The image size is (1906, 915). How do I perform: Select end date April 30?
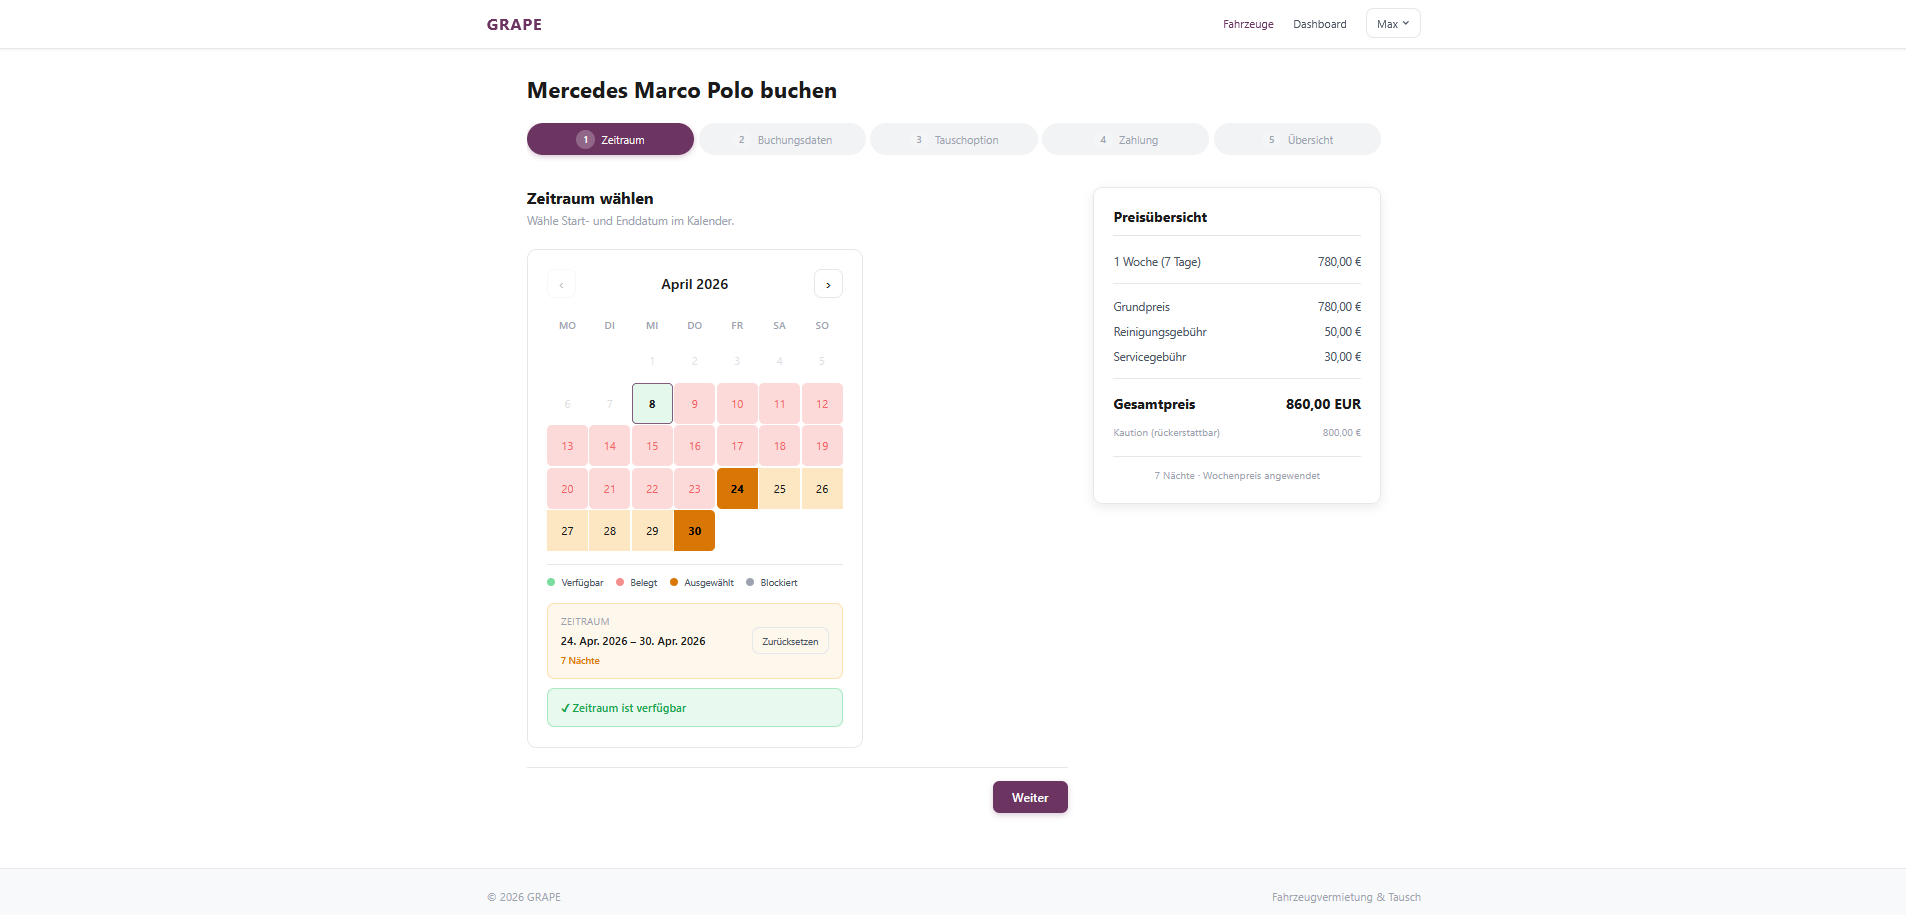click(695, 531)
